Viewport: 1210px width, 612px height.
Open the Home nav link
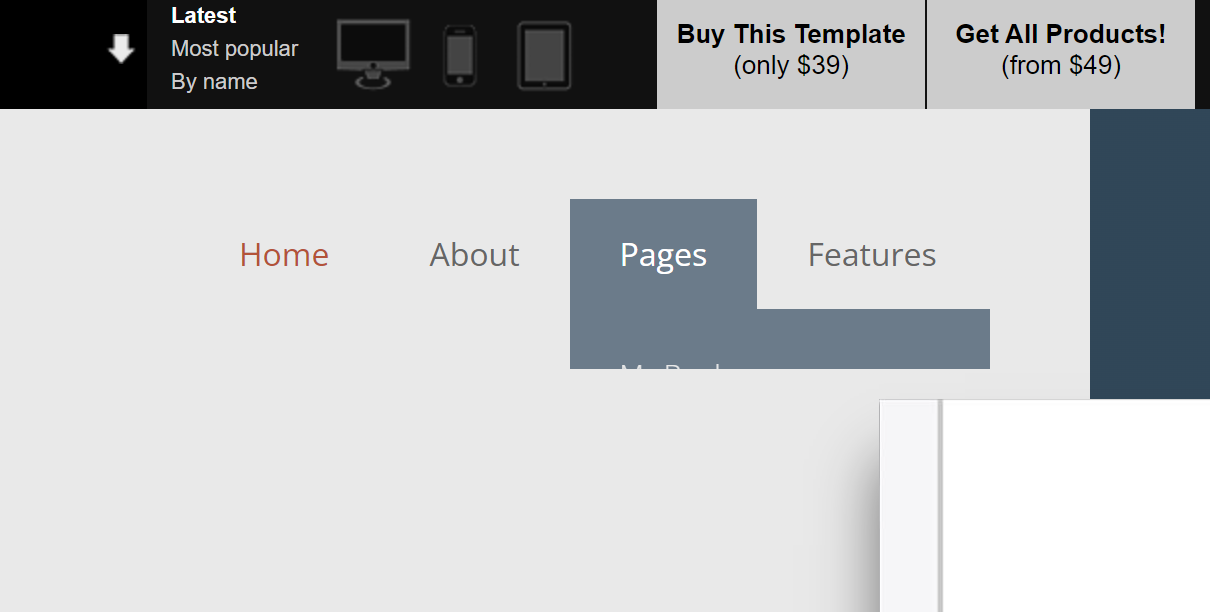(284, 255)
